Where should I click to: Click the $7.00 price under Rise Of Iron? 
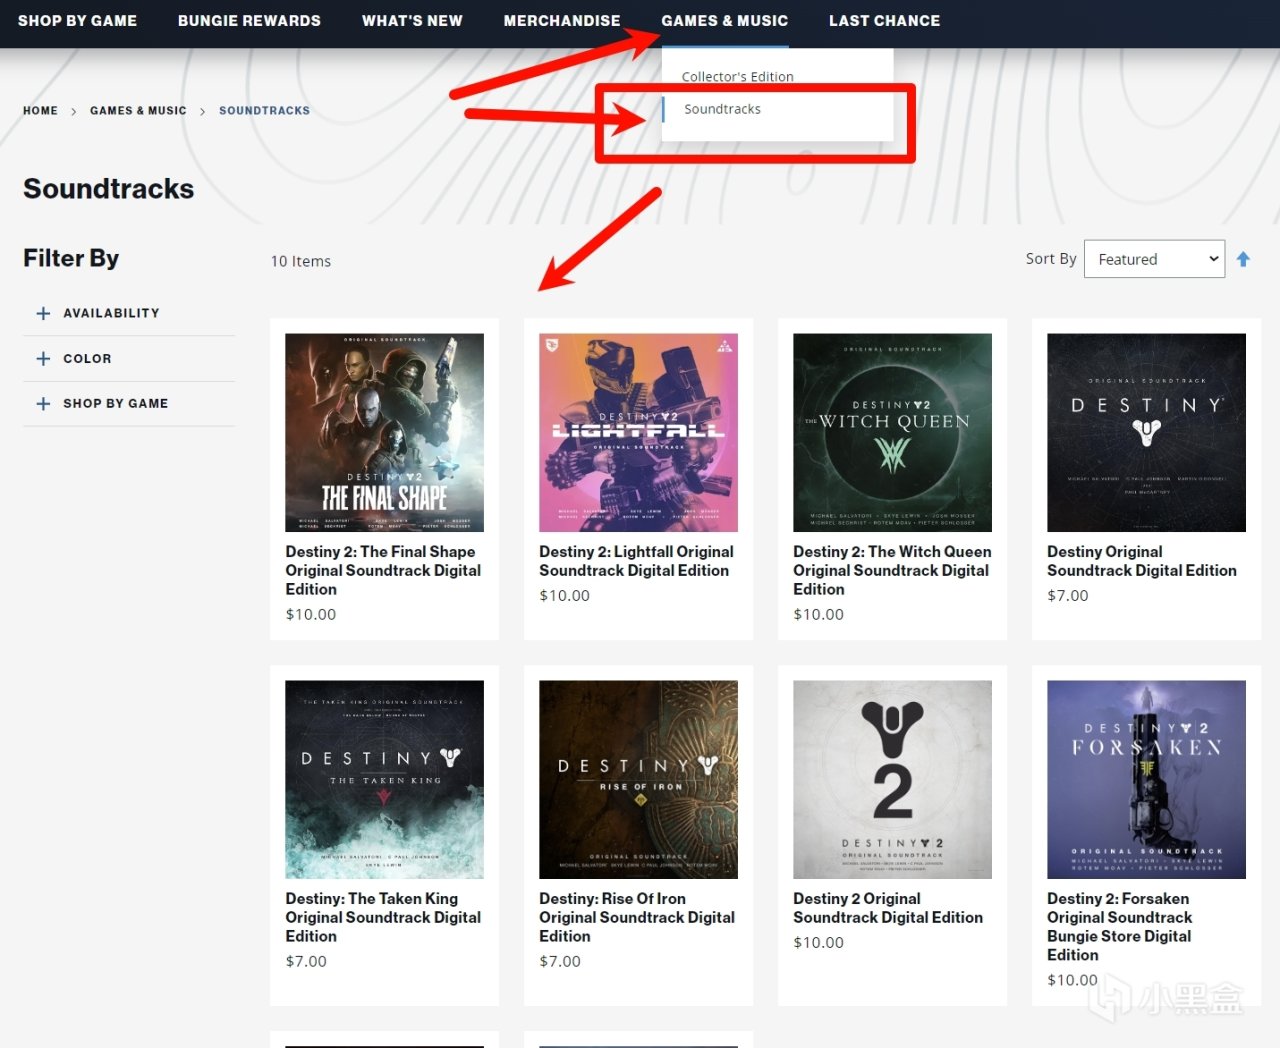[560, 961]
